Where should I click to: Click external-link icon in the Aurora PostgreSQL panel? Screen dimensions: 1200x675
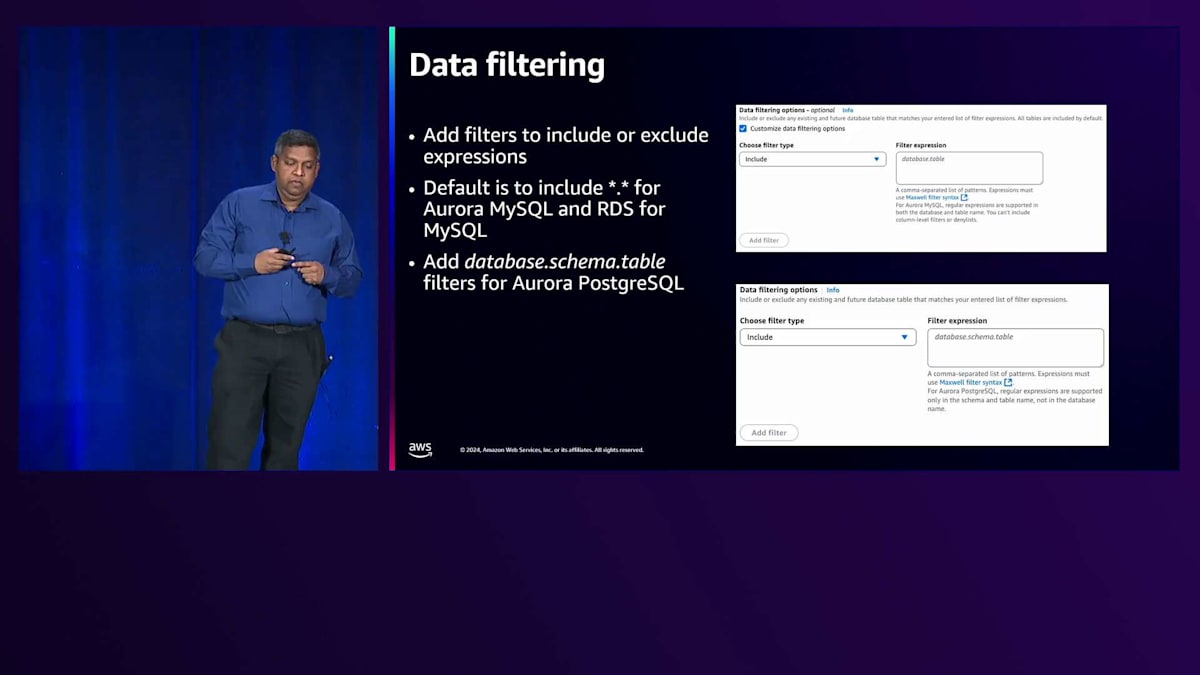[x=1008, y=382]
